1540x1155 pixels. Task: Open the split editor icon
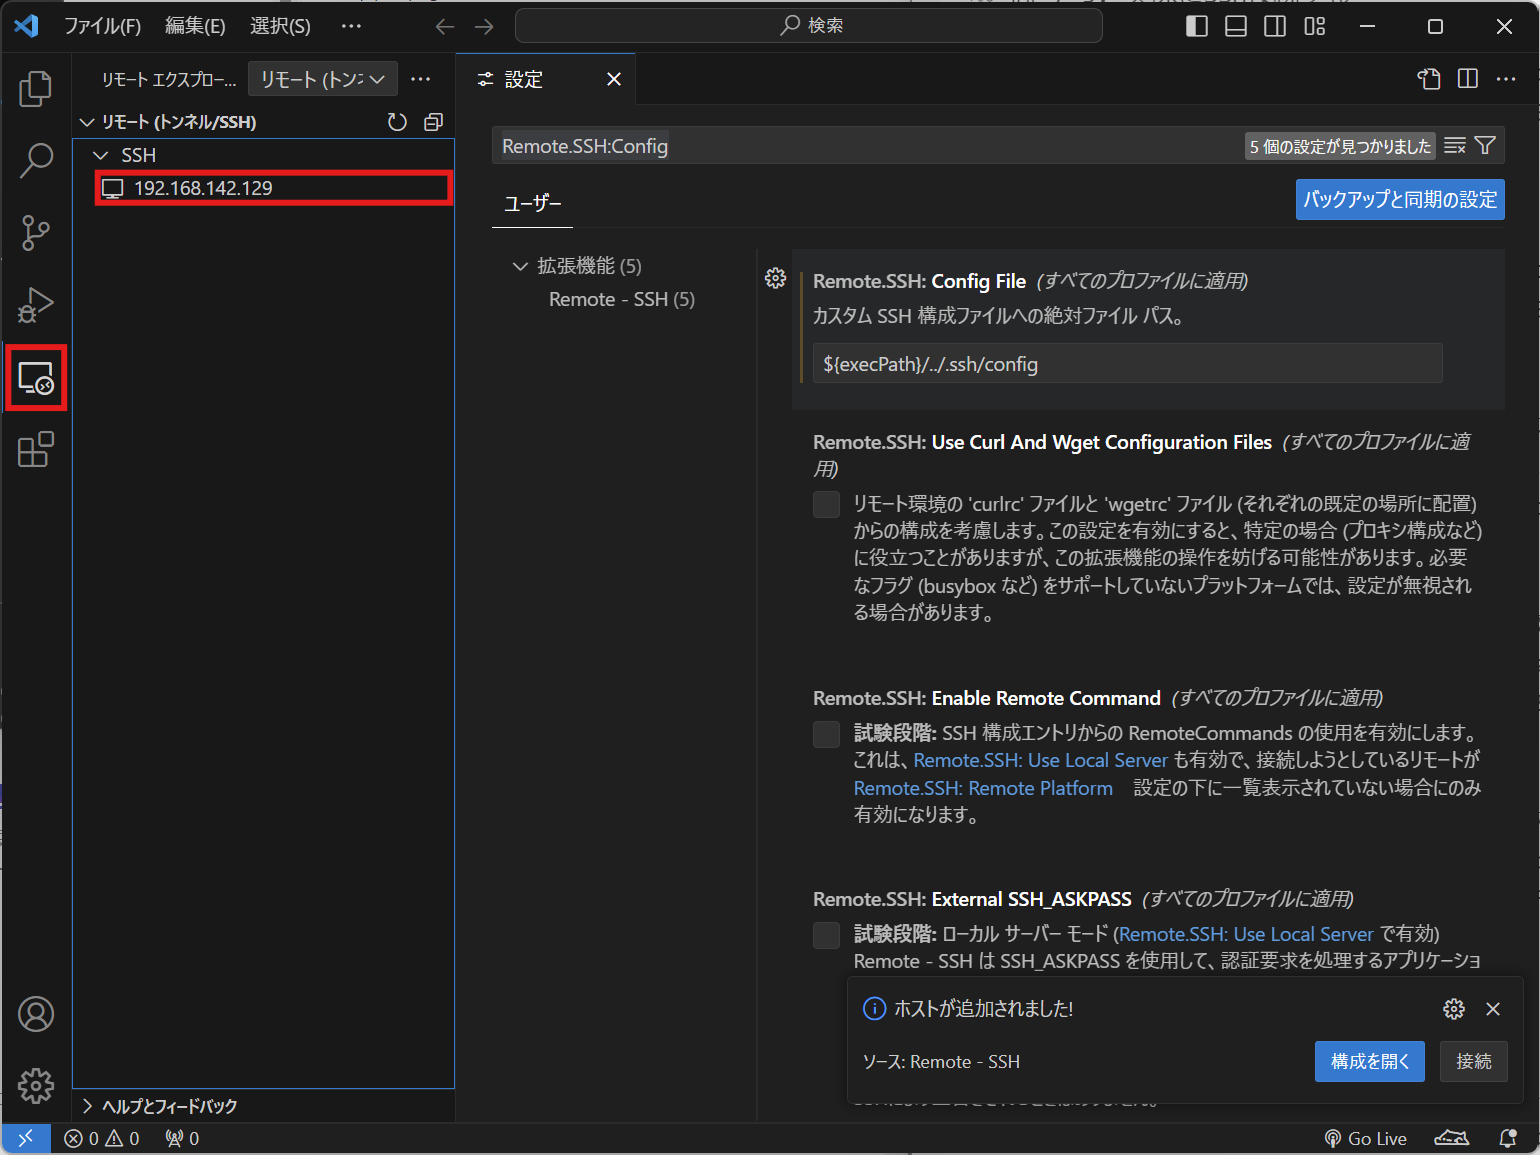[x=1467, y=79]
